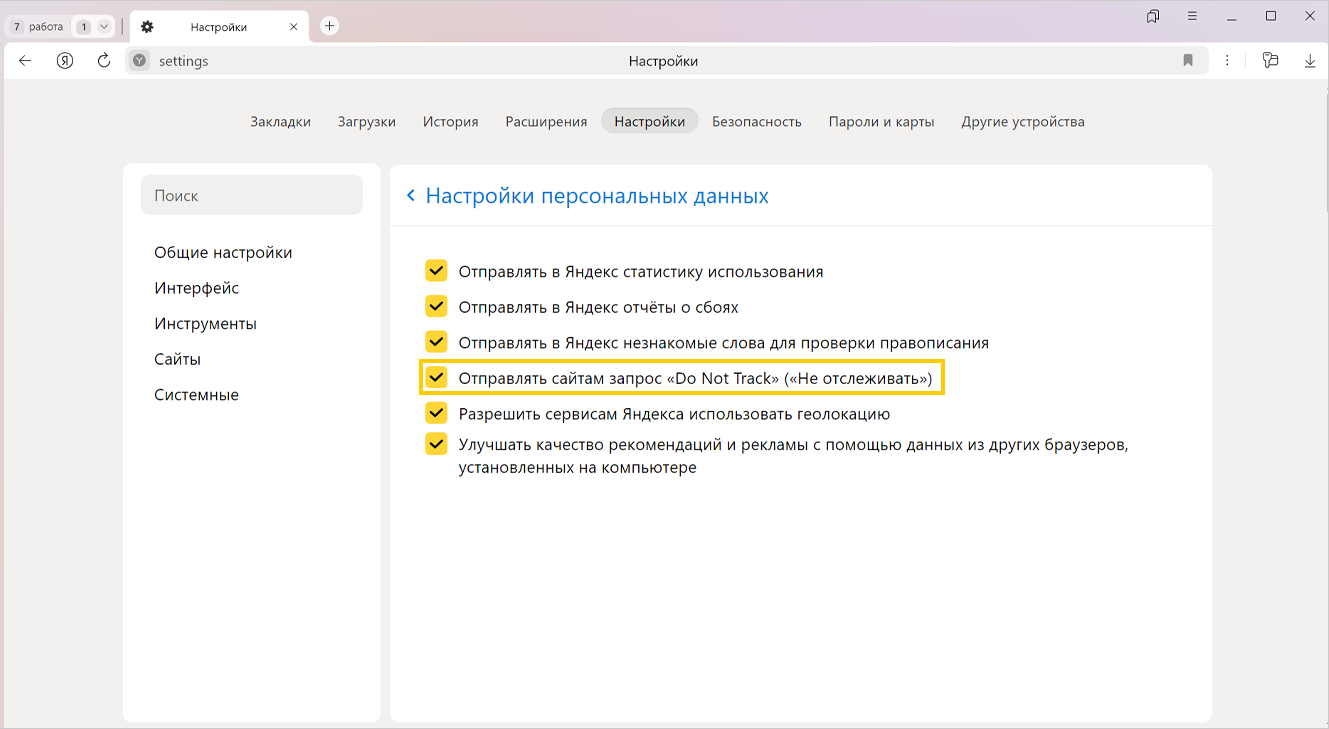Click the Поиск settings search field
The height and width of the screenshot is (729, 1329).
point(251,196)
